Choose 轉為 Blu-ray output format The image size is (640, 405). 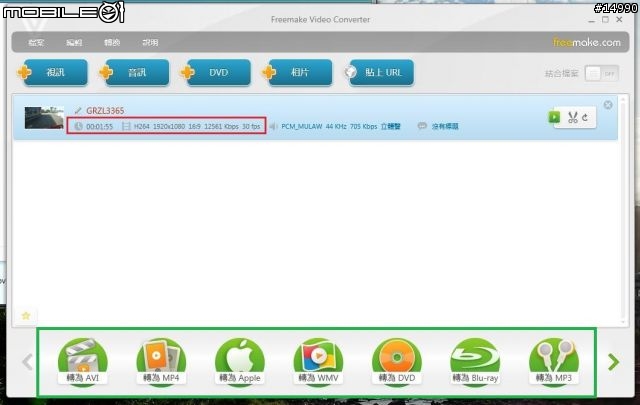click(475, 362)
